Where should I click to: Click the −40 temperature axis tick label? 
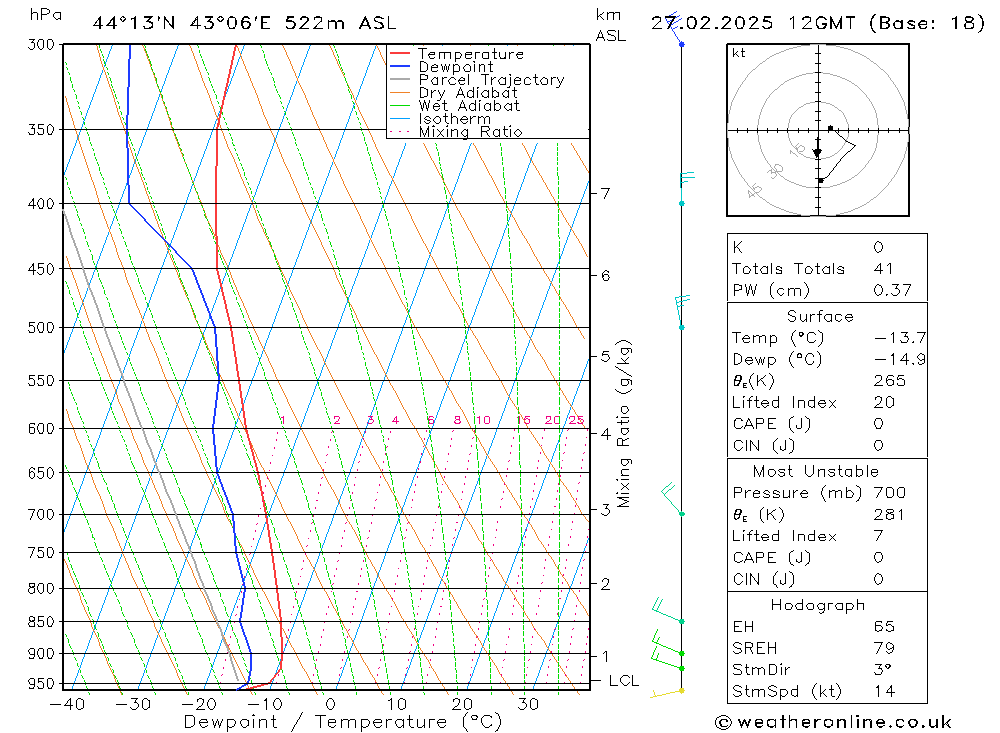(x=67, y=704)
